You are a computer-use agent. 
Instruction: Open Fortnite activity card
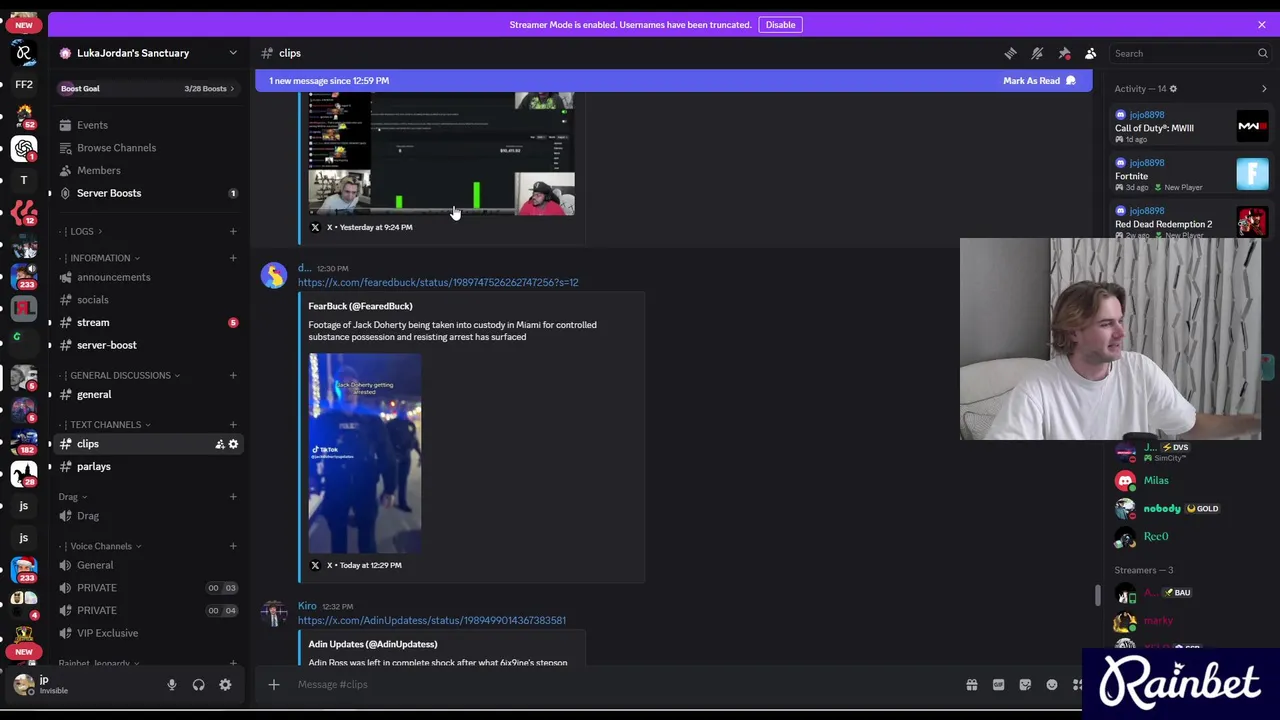1191,175
